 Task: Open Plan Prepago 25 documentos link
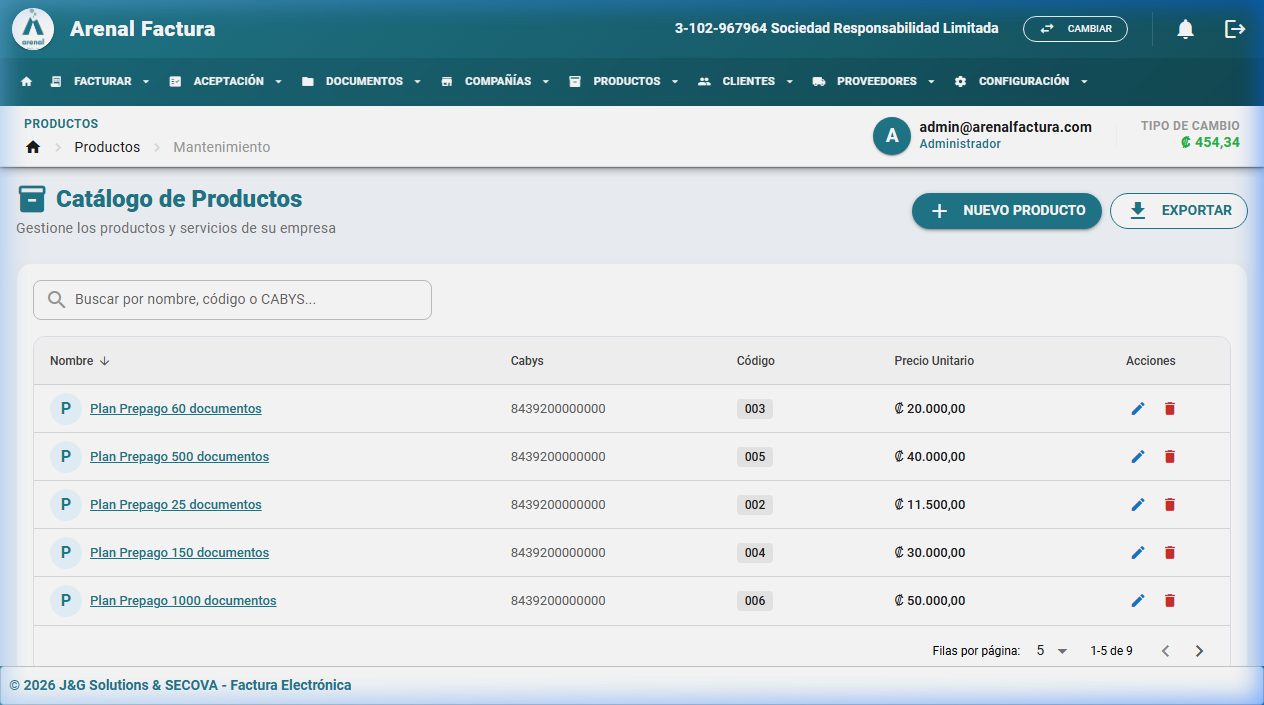pyautogui.click(x=176, y=505)
